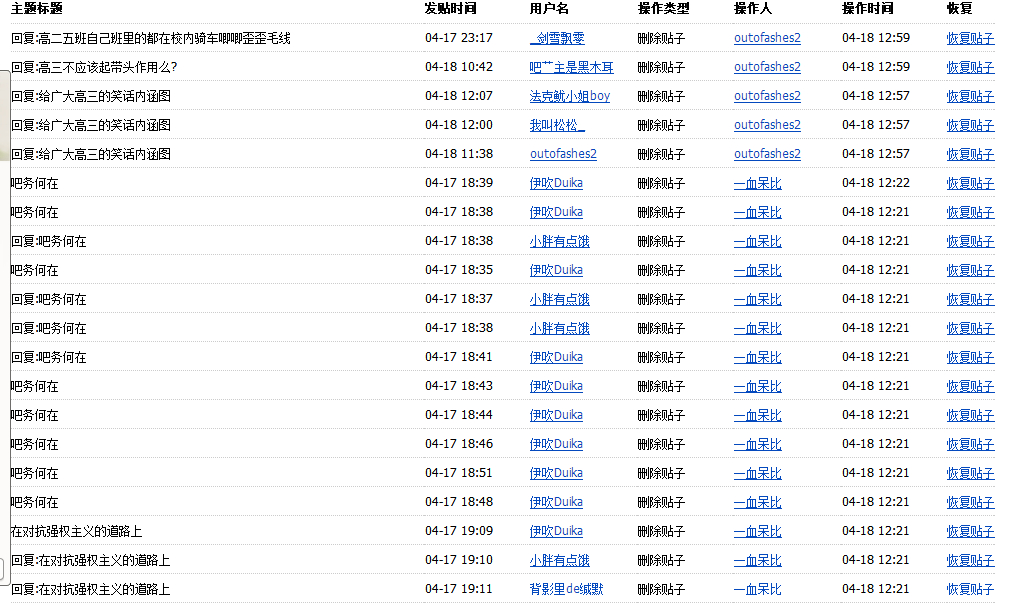Open 伊吹Duika profile posted at 04-17 18:51
The height and width of the screenshot is (604, 1012).
(x=556, y=473)
